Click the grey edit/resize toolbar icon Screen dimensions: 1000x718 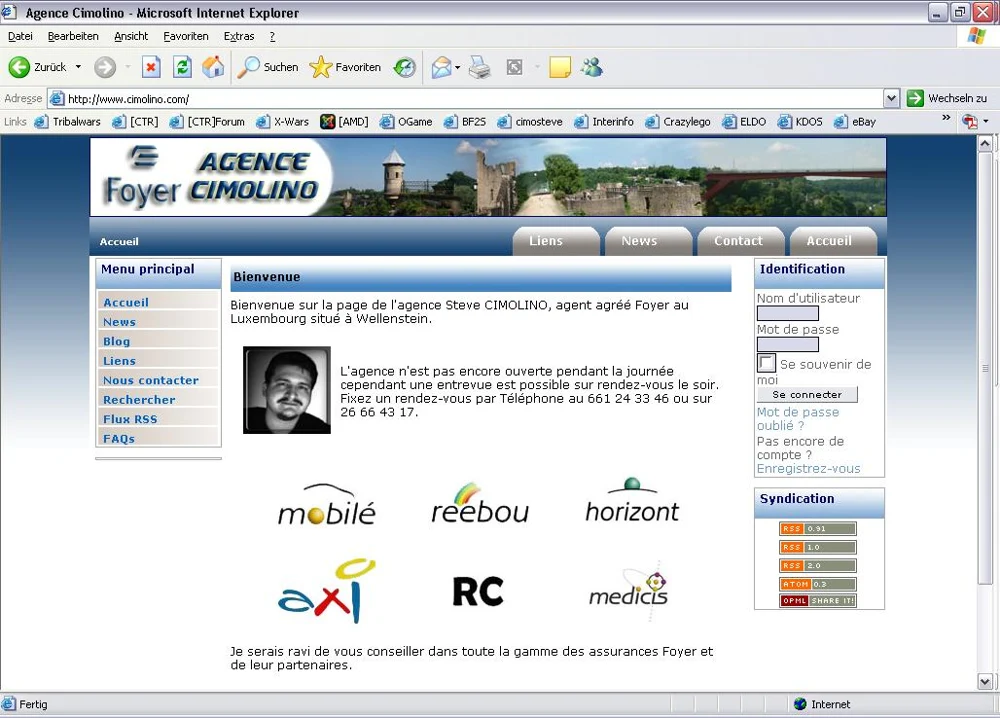[514, 67]
